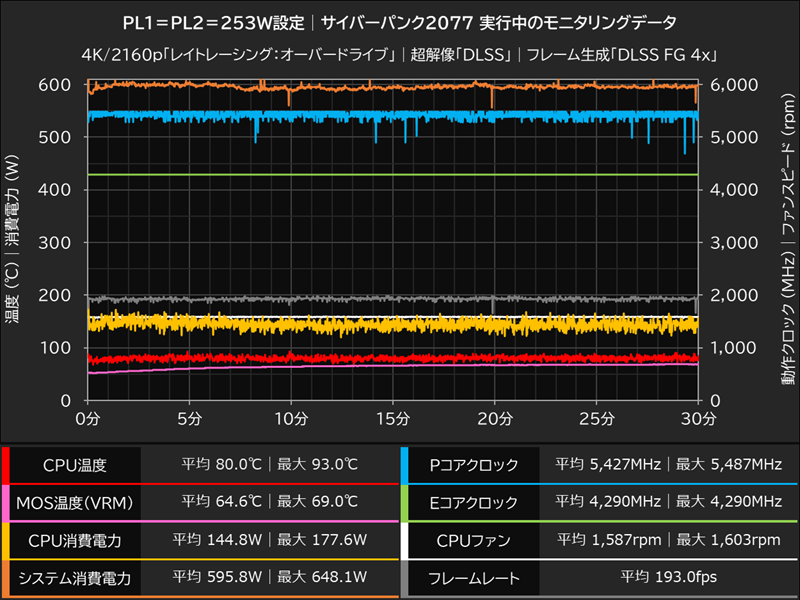Select the 4K/2160p settings subtitle

click(400, 50)
